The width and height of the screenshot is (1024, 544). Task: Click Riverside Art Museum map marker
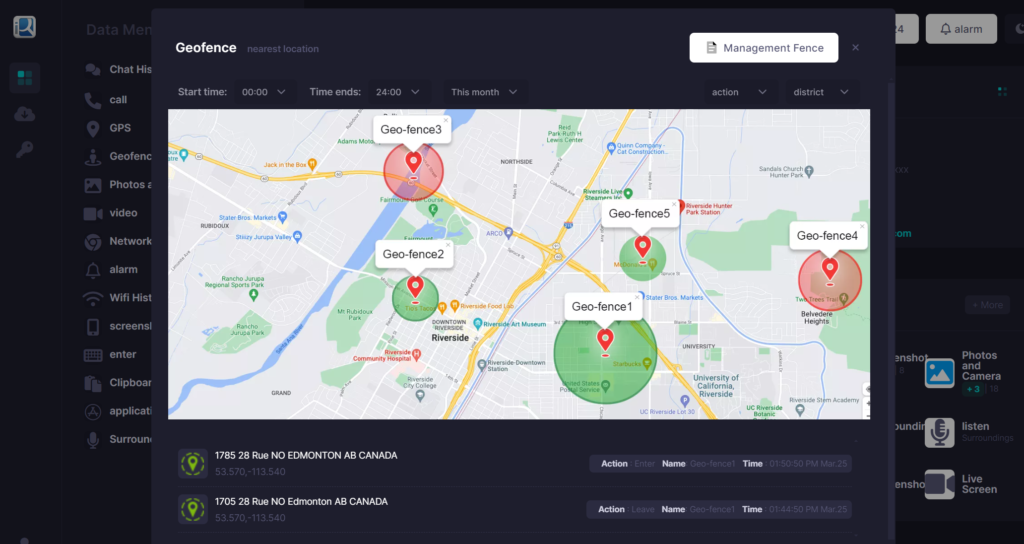coord(478,324)
